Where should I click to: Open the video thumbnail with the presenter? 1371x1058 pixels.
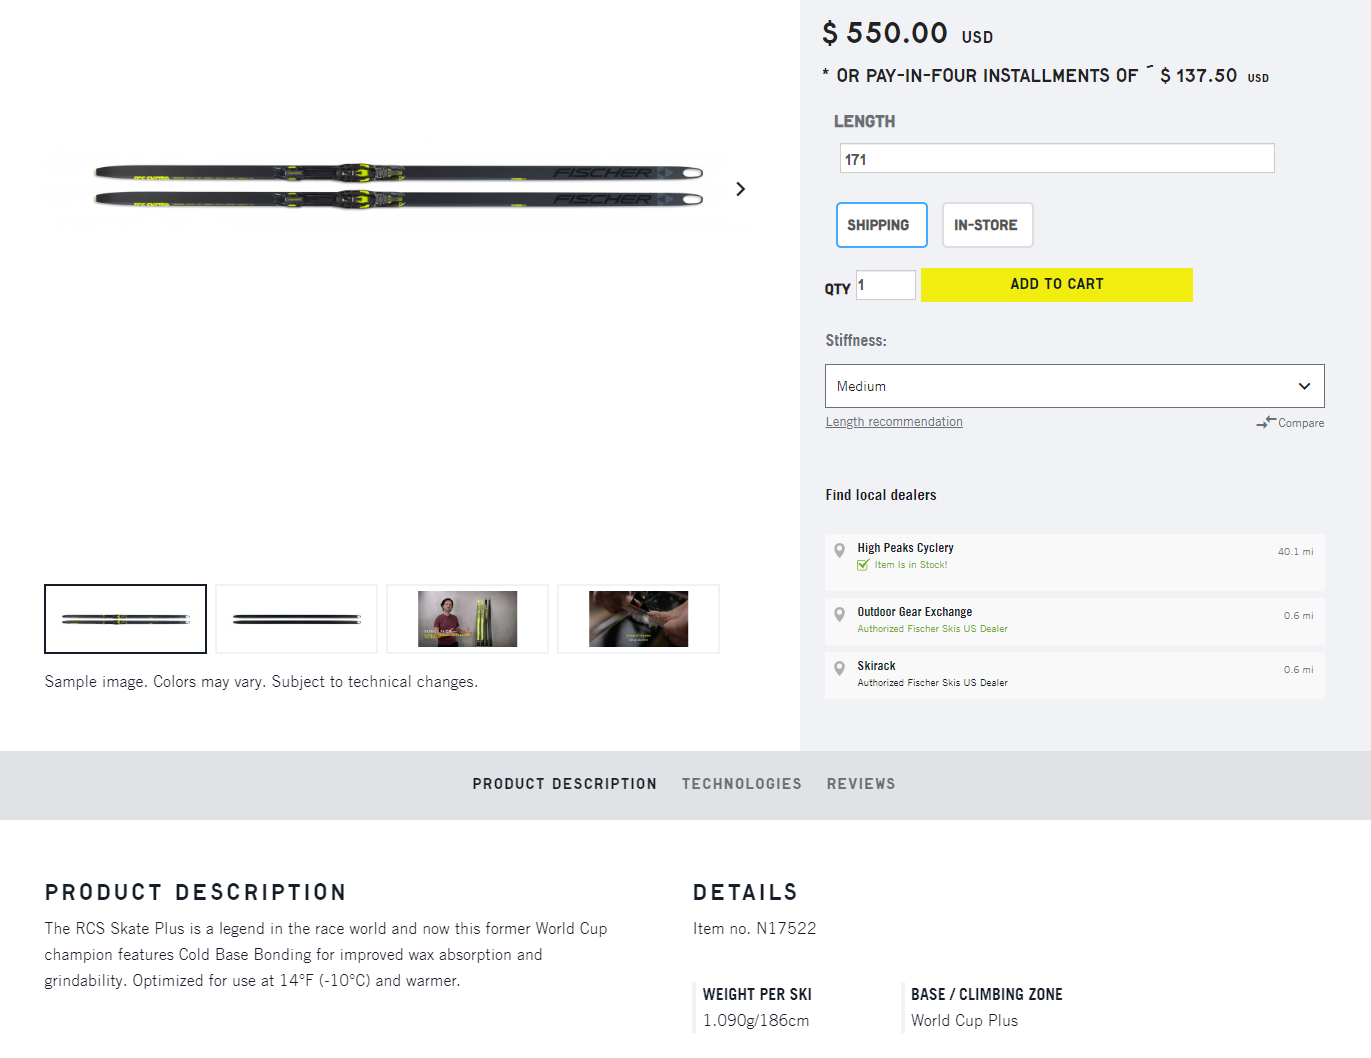(468, 619)
